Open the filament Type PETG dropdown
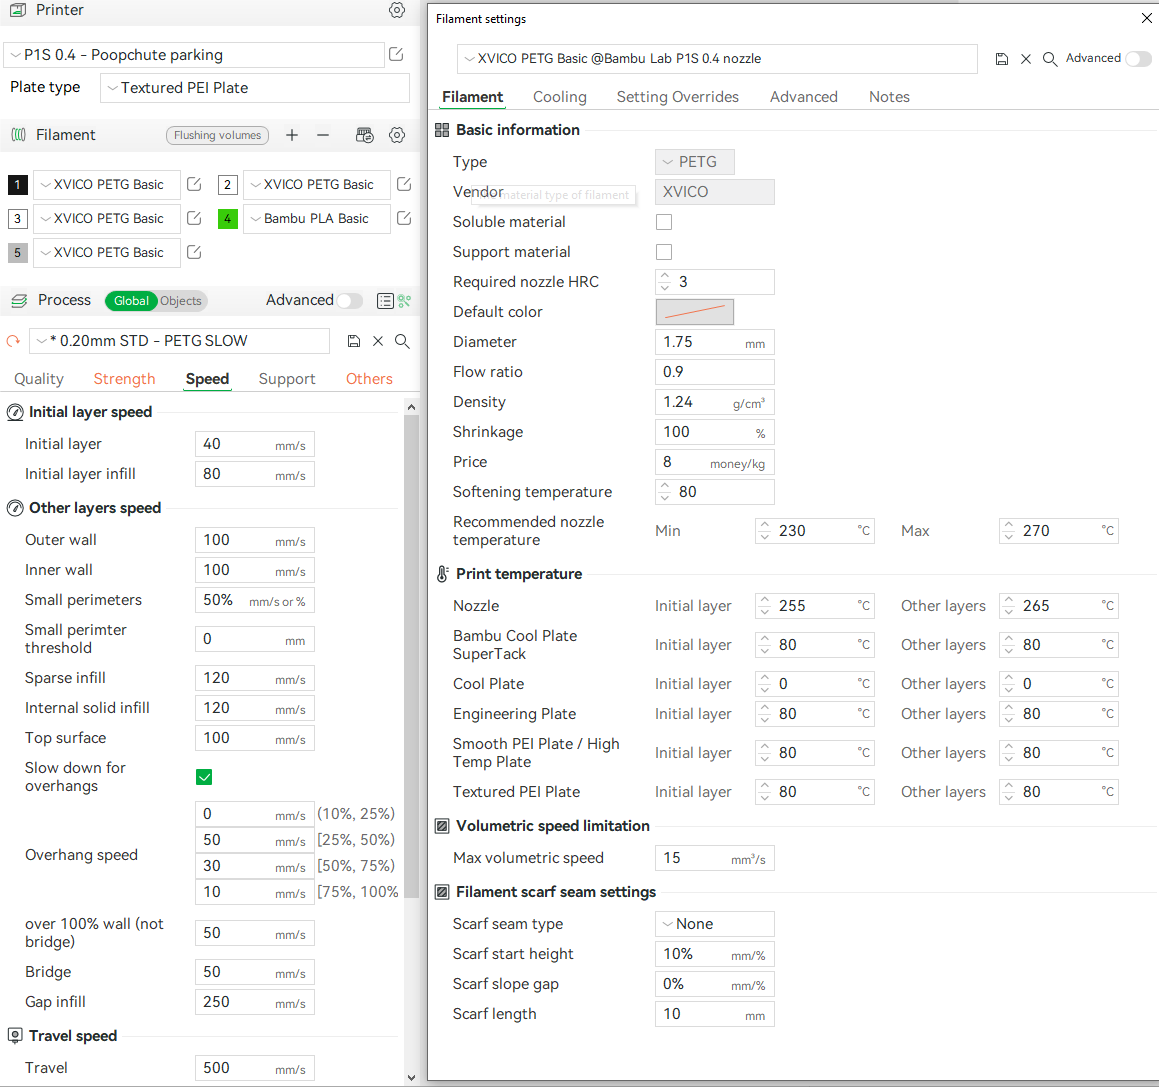Viewport: 1159px width, 1087px height. pyautogui.click(x=695, y=162)
